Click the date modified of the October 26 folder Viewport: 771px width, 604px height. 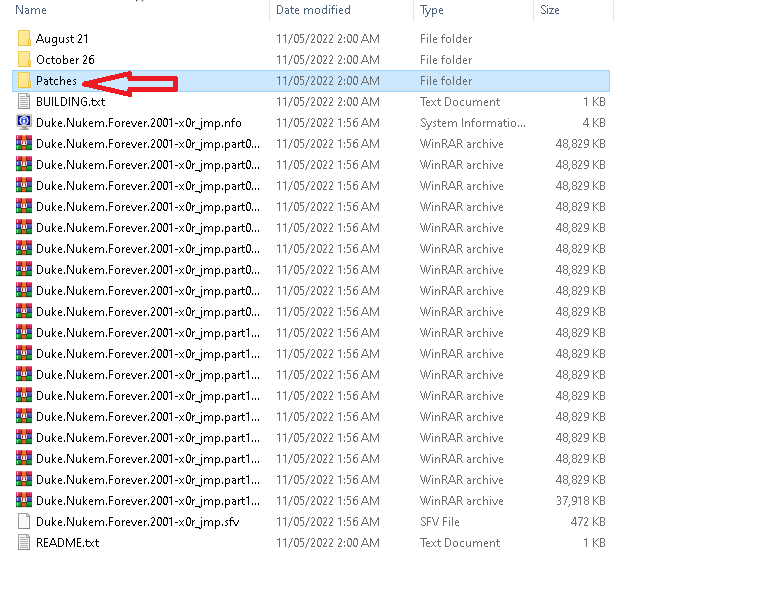tap(327, 60)
